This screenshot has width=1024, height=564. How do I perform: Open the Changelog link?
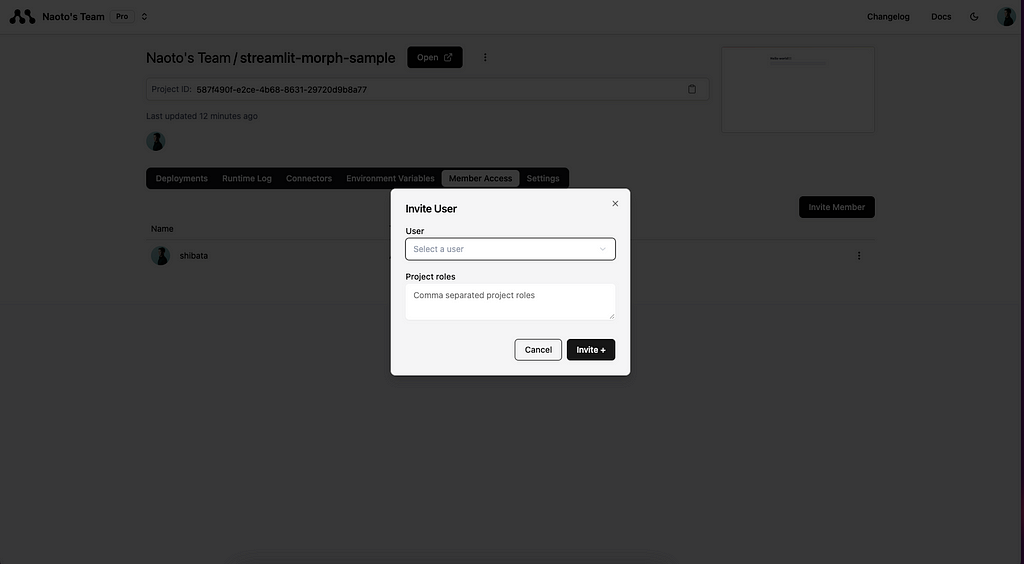coord(888,17)
